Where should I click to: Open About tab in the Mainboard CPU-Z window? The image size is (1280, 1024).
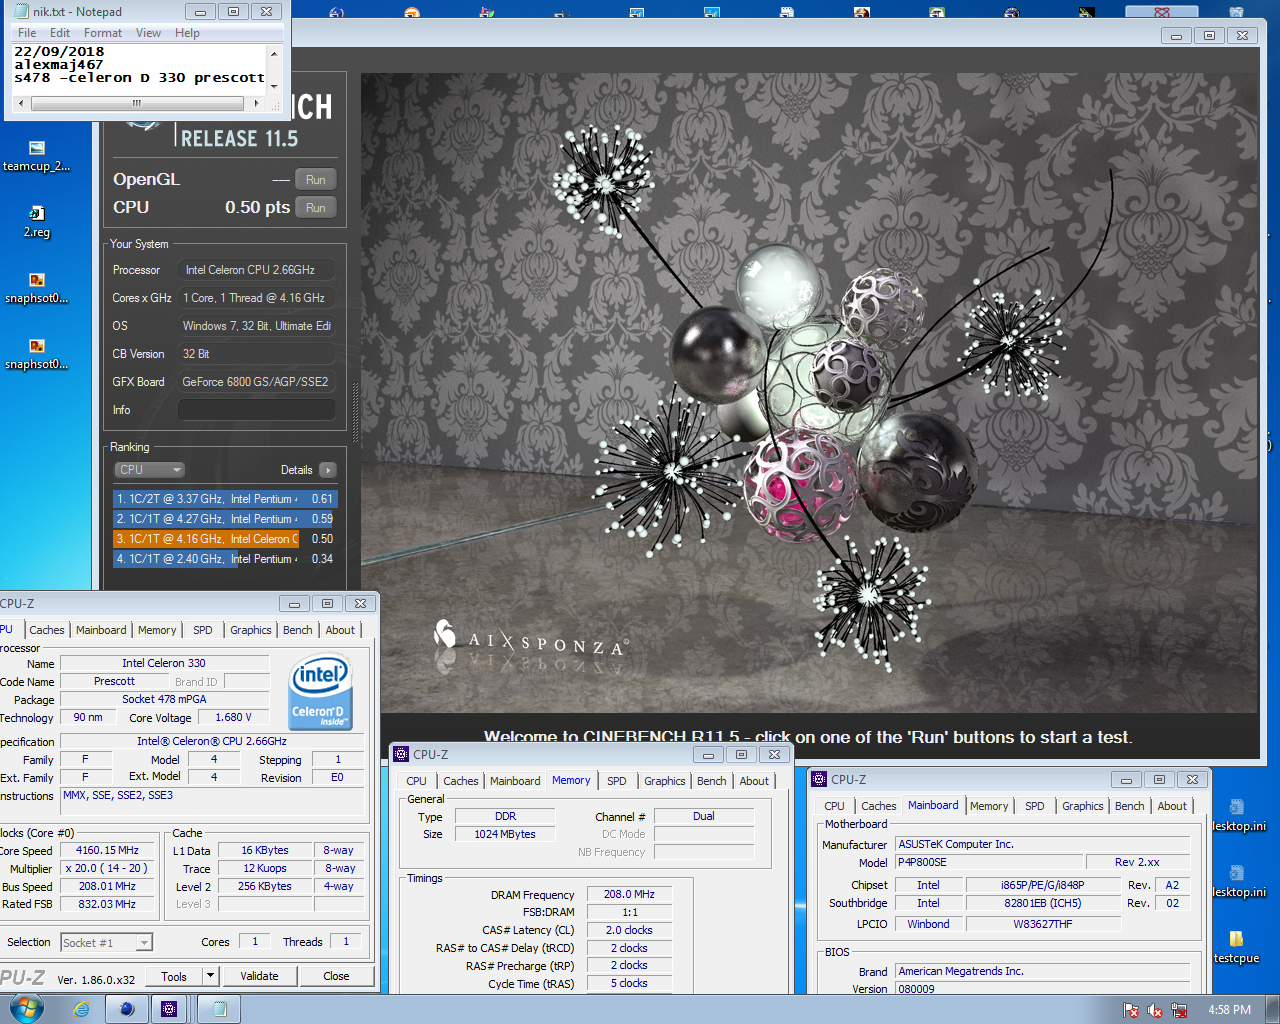click(1172, 806)
